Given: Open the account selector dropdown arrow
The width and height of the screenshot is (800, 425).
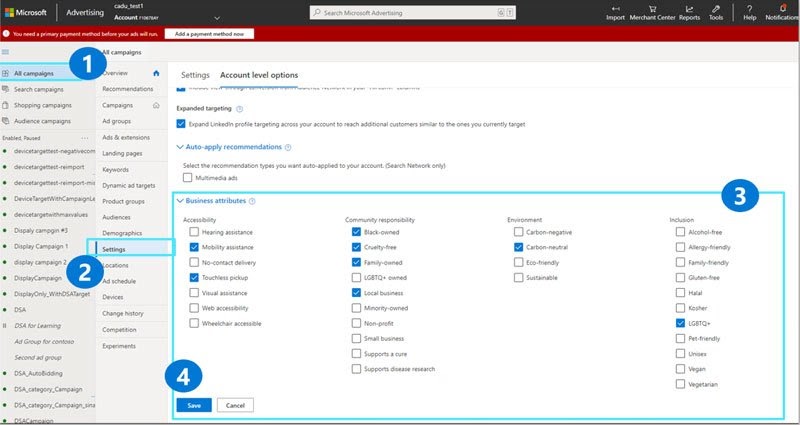Looking at the screenshot, I should point(217,18).
